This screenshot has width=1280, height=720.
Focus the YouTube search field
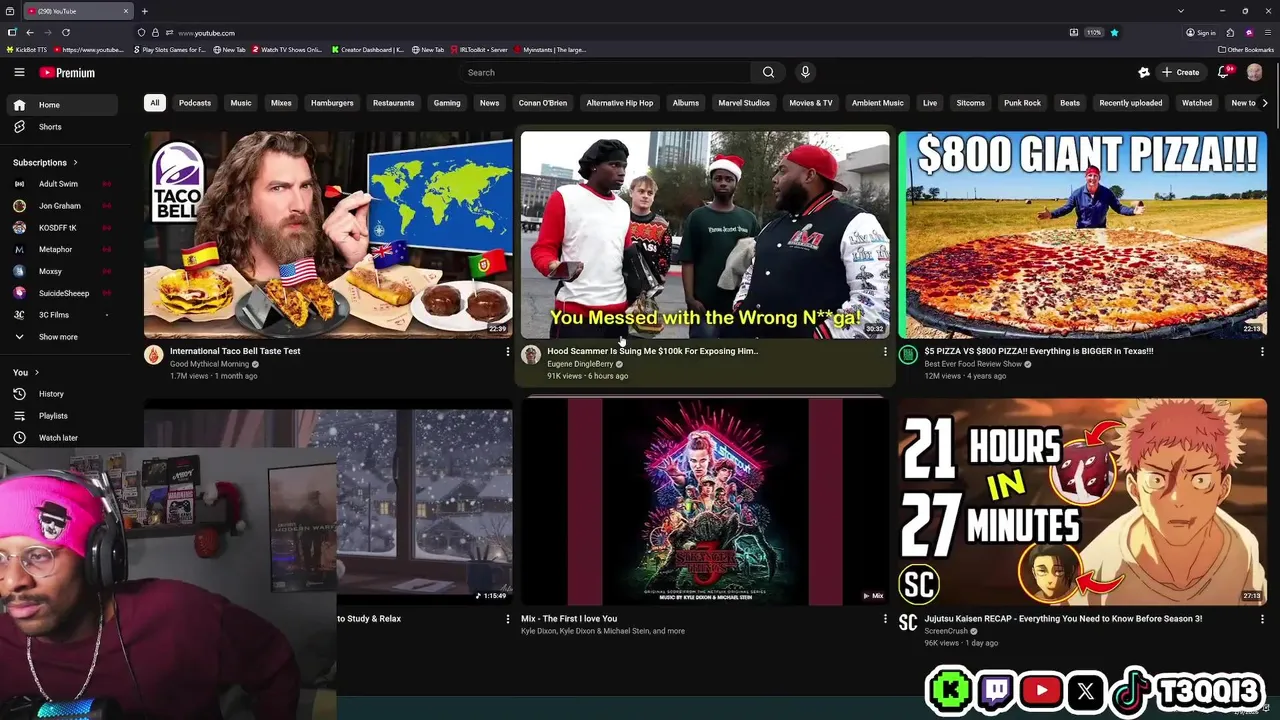tap(606, 72)
